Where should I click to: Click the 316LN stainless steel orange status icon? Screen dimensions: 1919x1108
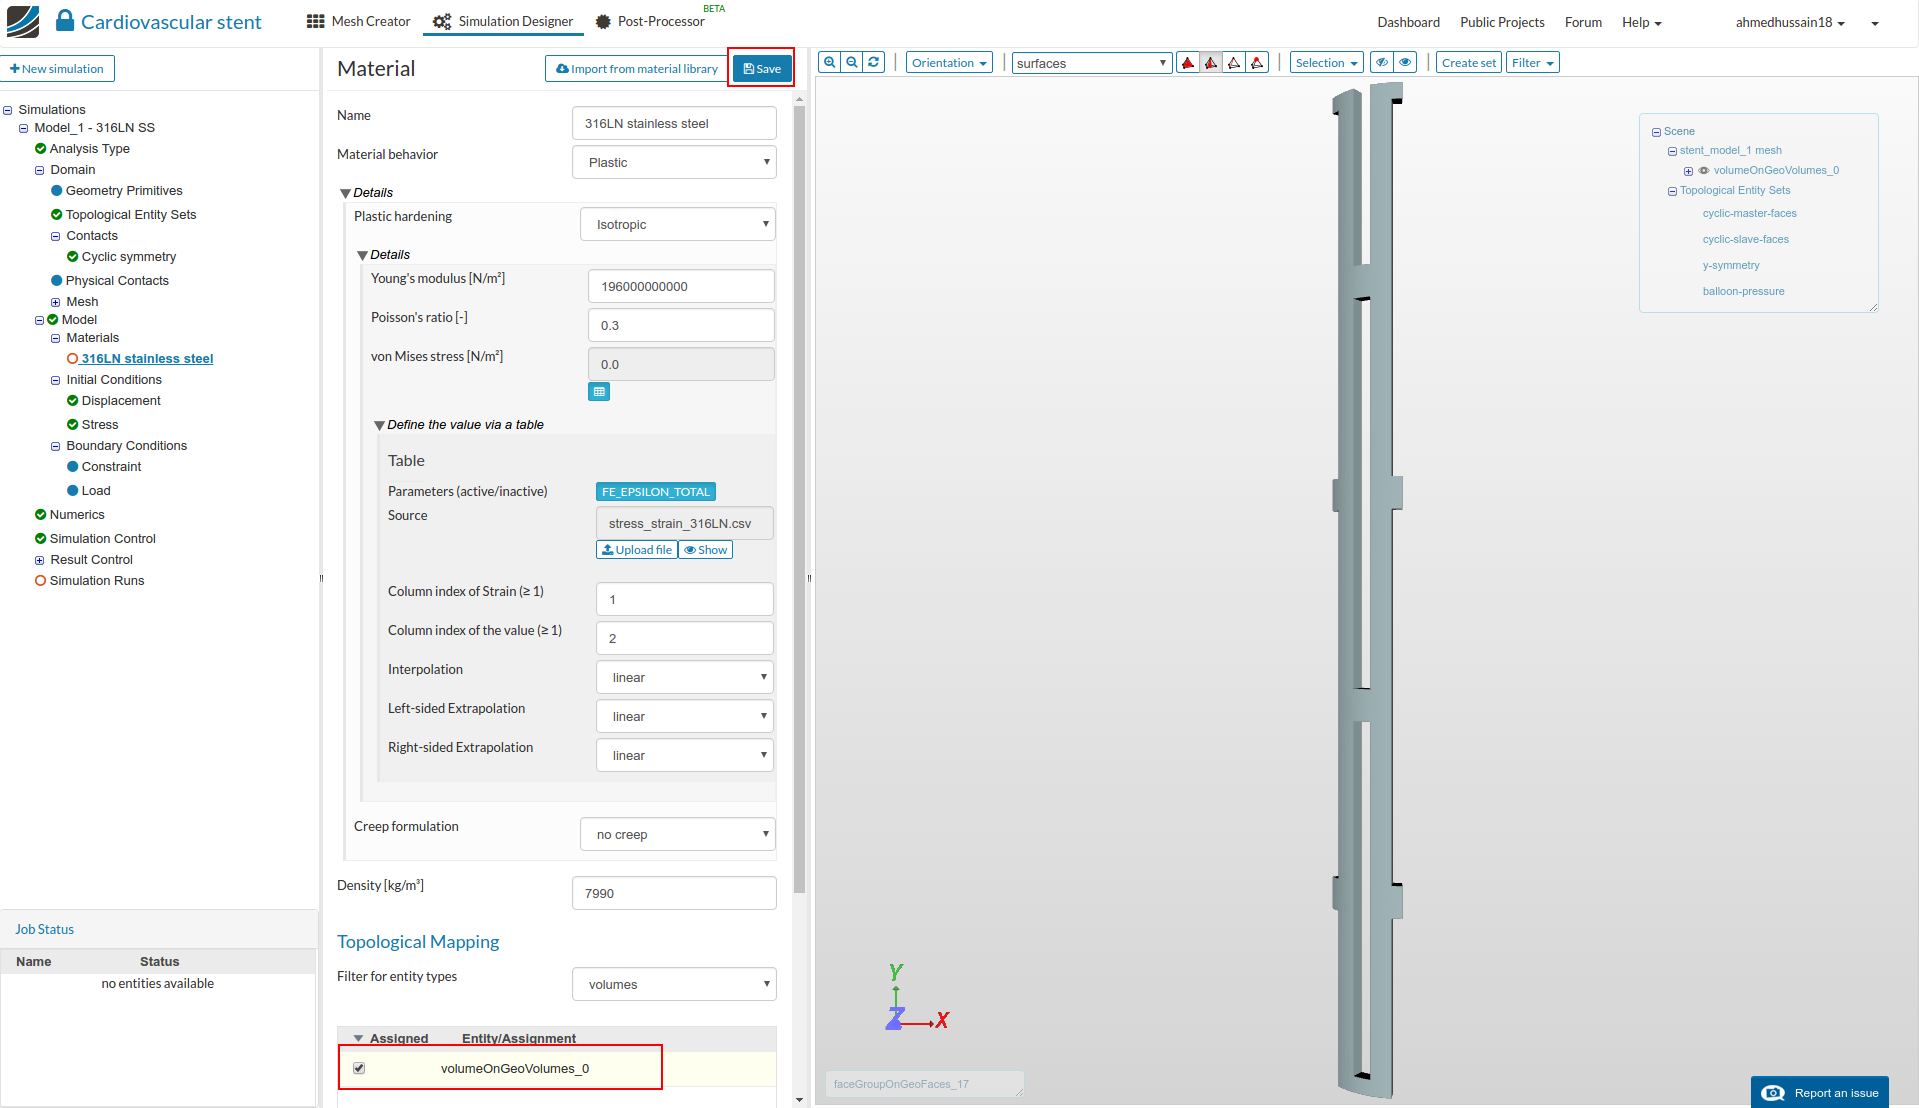click(73, 359)
